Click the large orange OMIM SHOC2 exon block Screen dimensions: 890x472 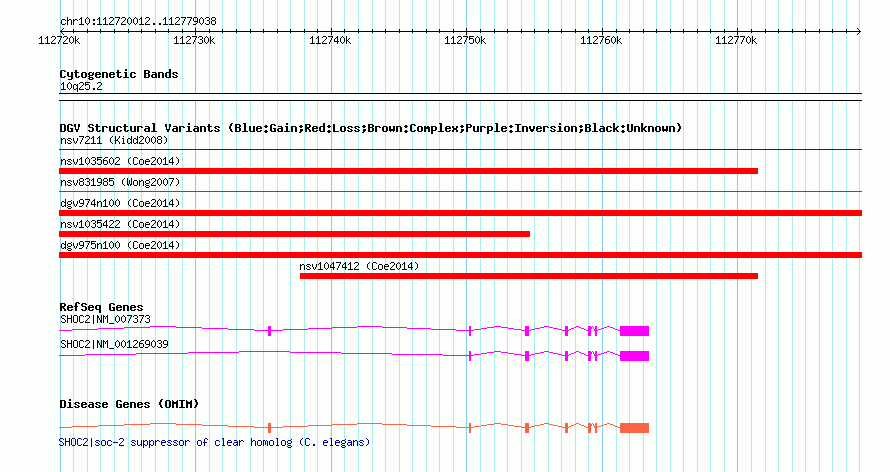point(635,428)
